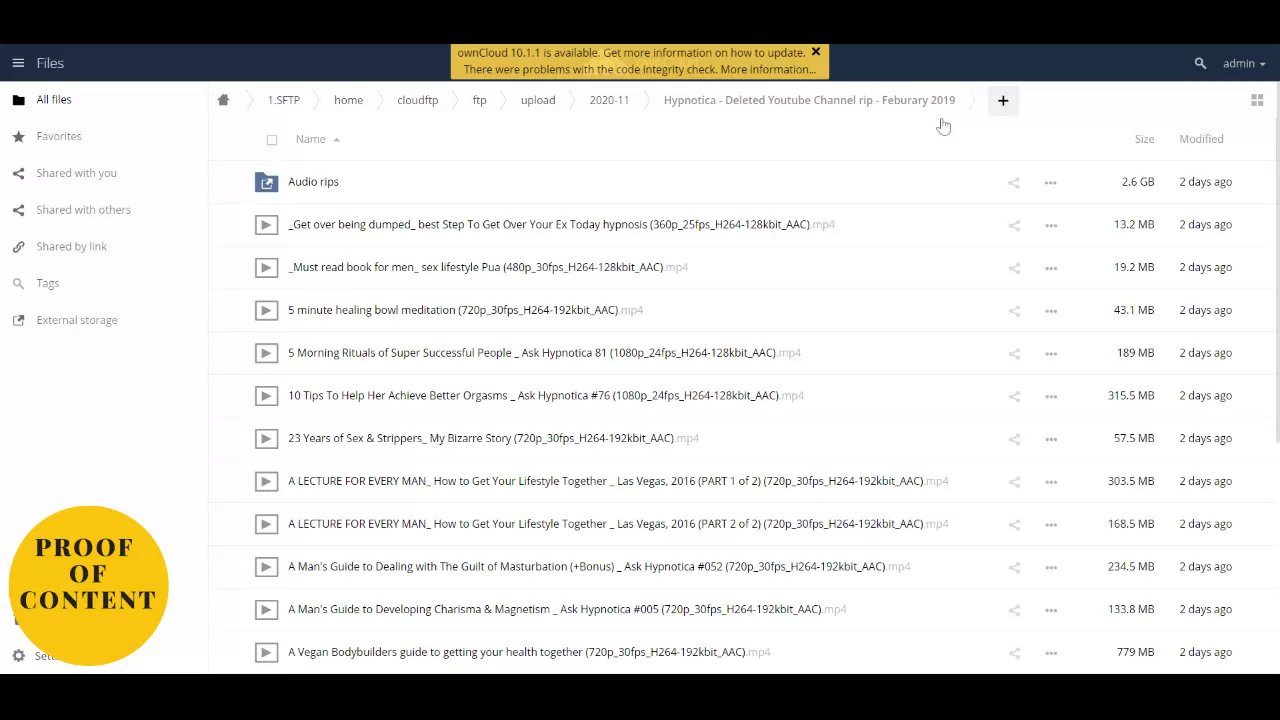Open LECTURE FOR EVERY MAN PART 1 file
The image size is (1280, 720).
click(618, 481)
